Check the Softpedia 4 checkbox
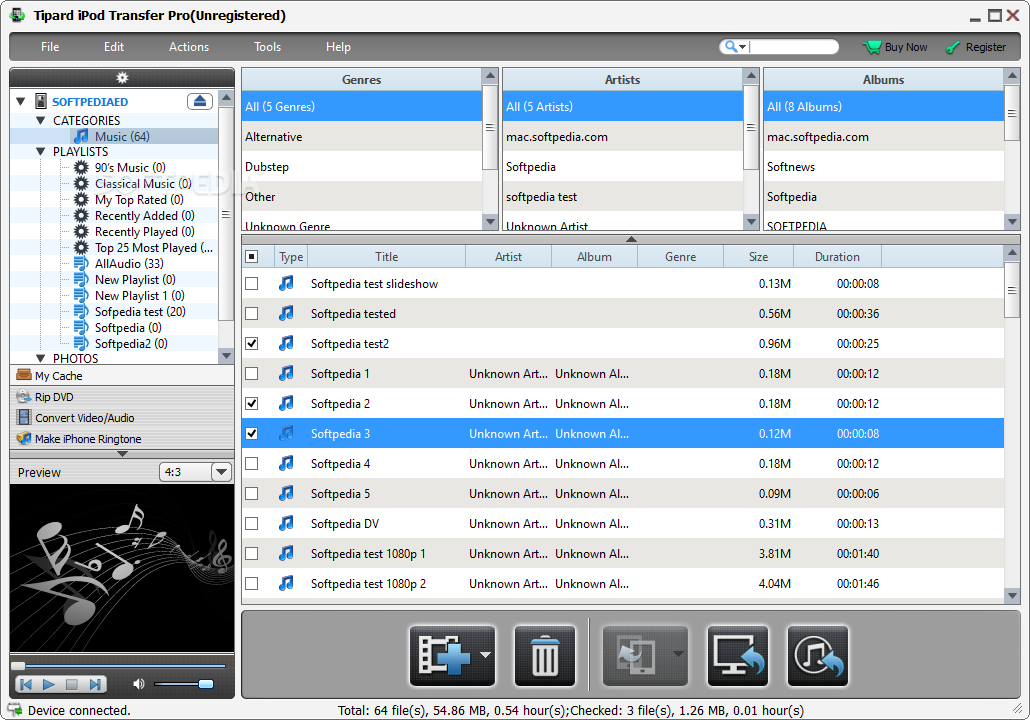This screenshot has width=1030, height=720. point(252,464)
